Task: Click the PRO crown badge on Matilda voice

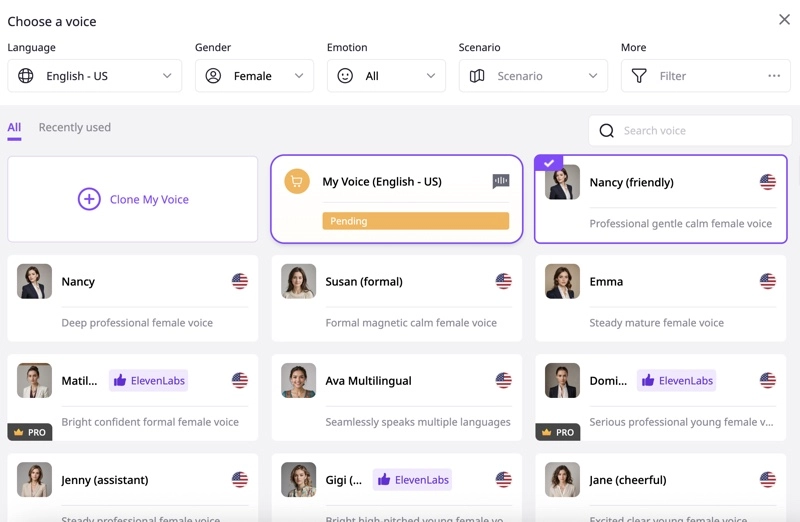Action: (29, 432)
